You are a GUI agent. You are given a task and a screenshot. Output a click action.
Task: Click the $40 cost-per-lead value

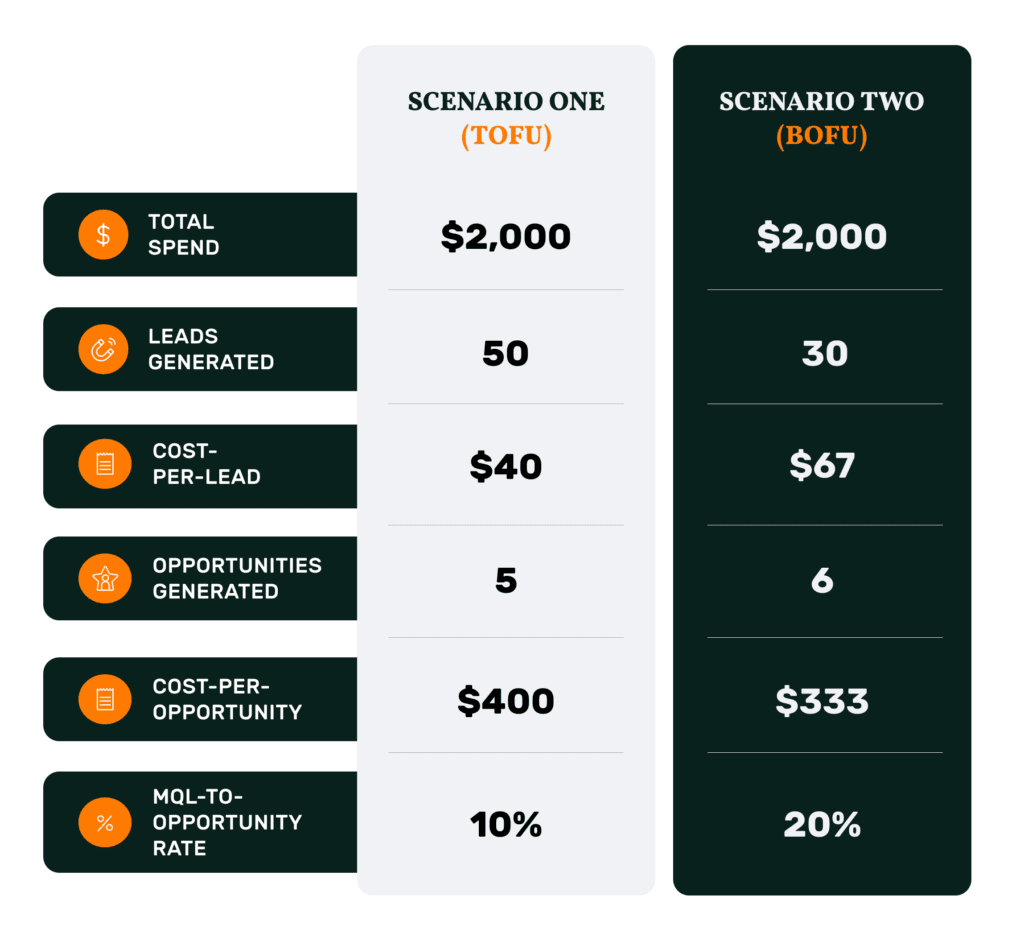(x=506, y=466)
